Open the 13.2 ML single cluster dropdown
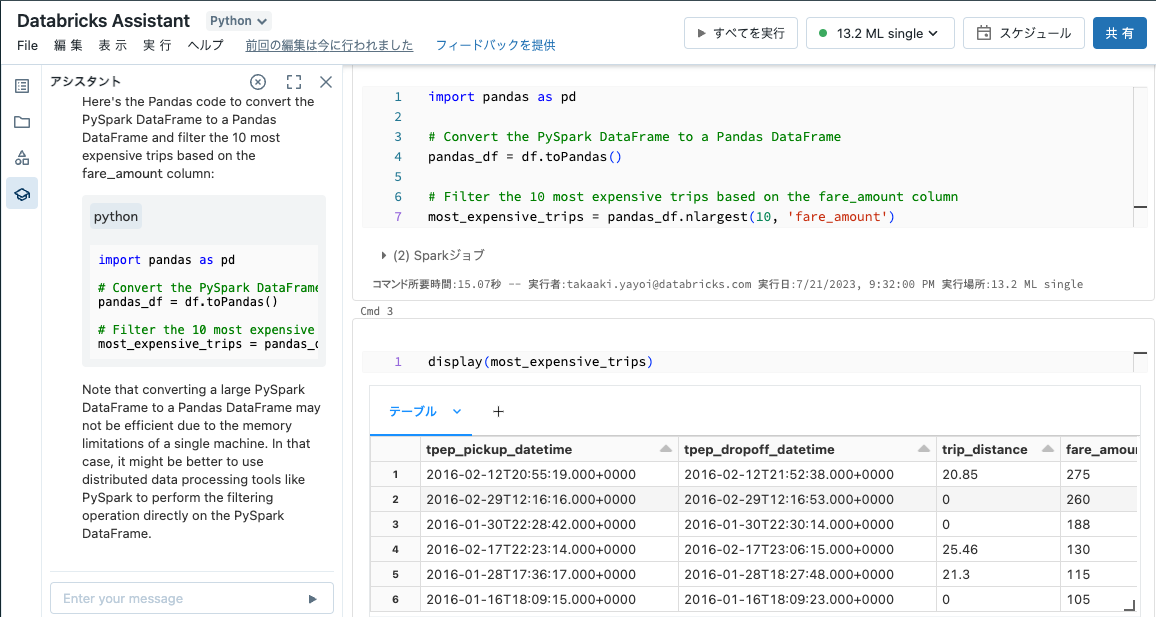 879,32
